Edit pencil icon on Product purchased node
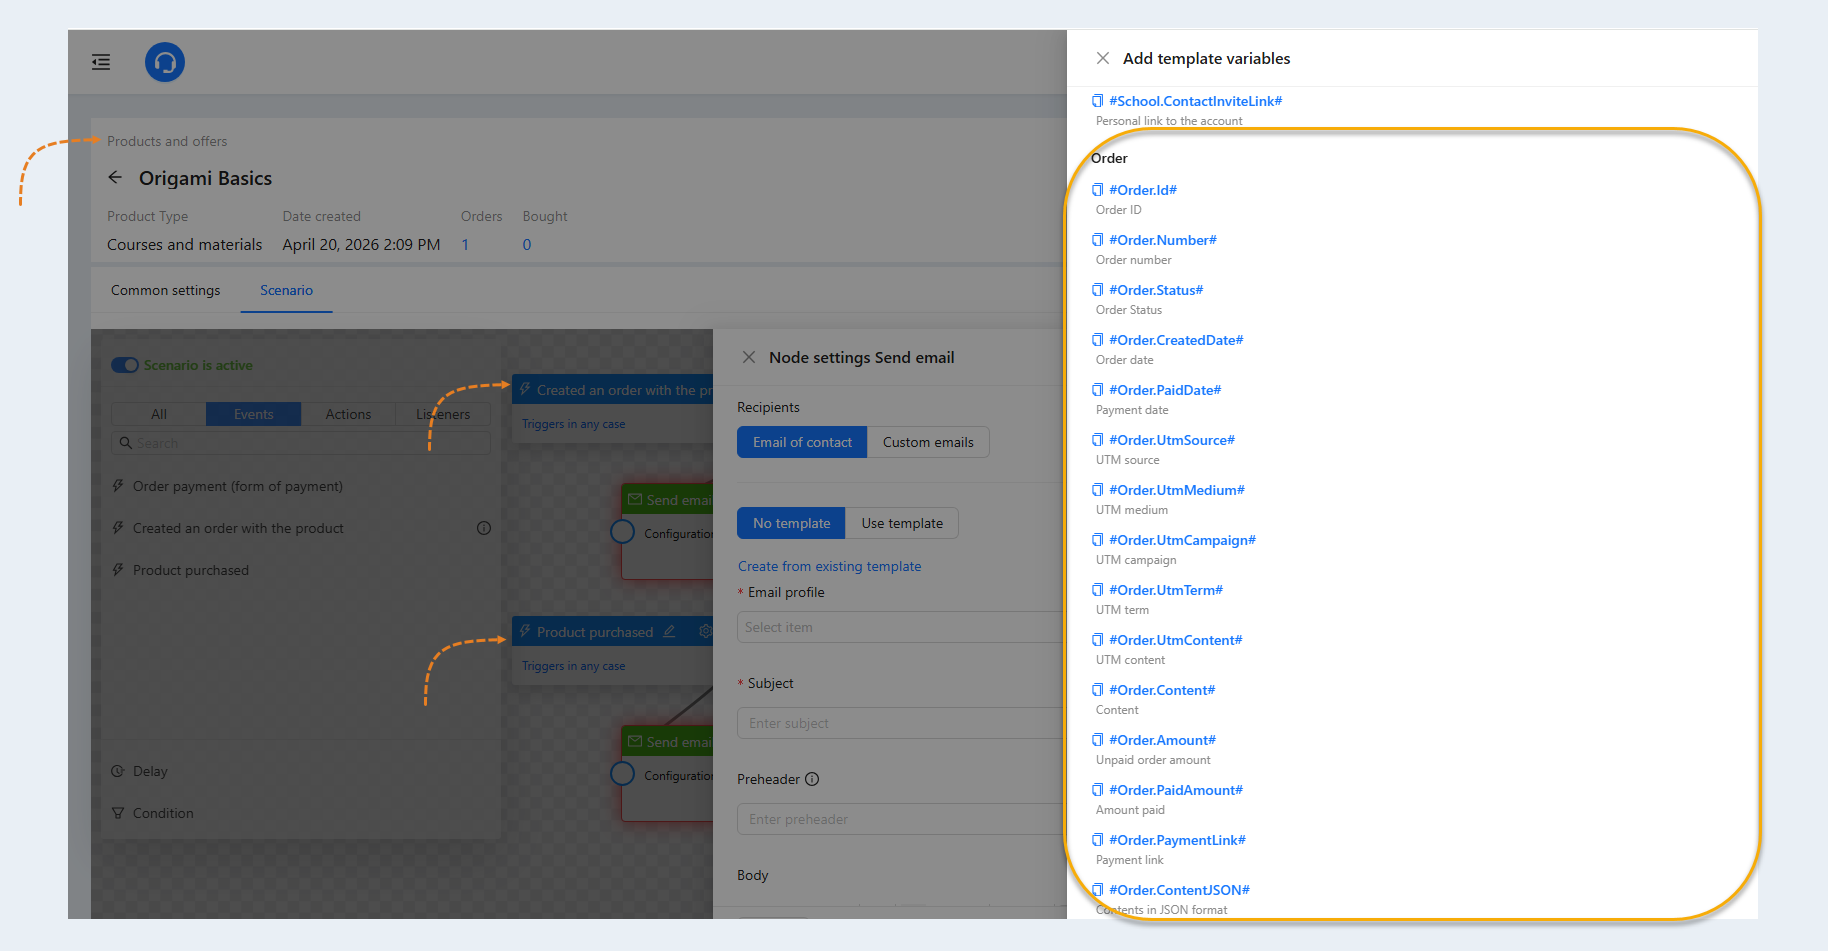This screenshot has height=951, width=1828. coord(669,631)
